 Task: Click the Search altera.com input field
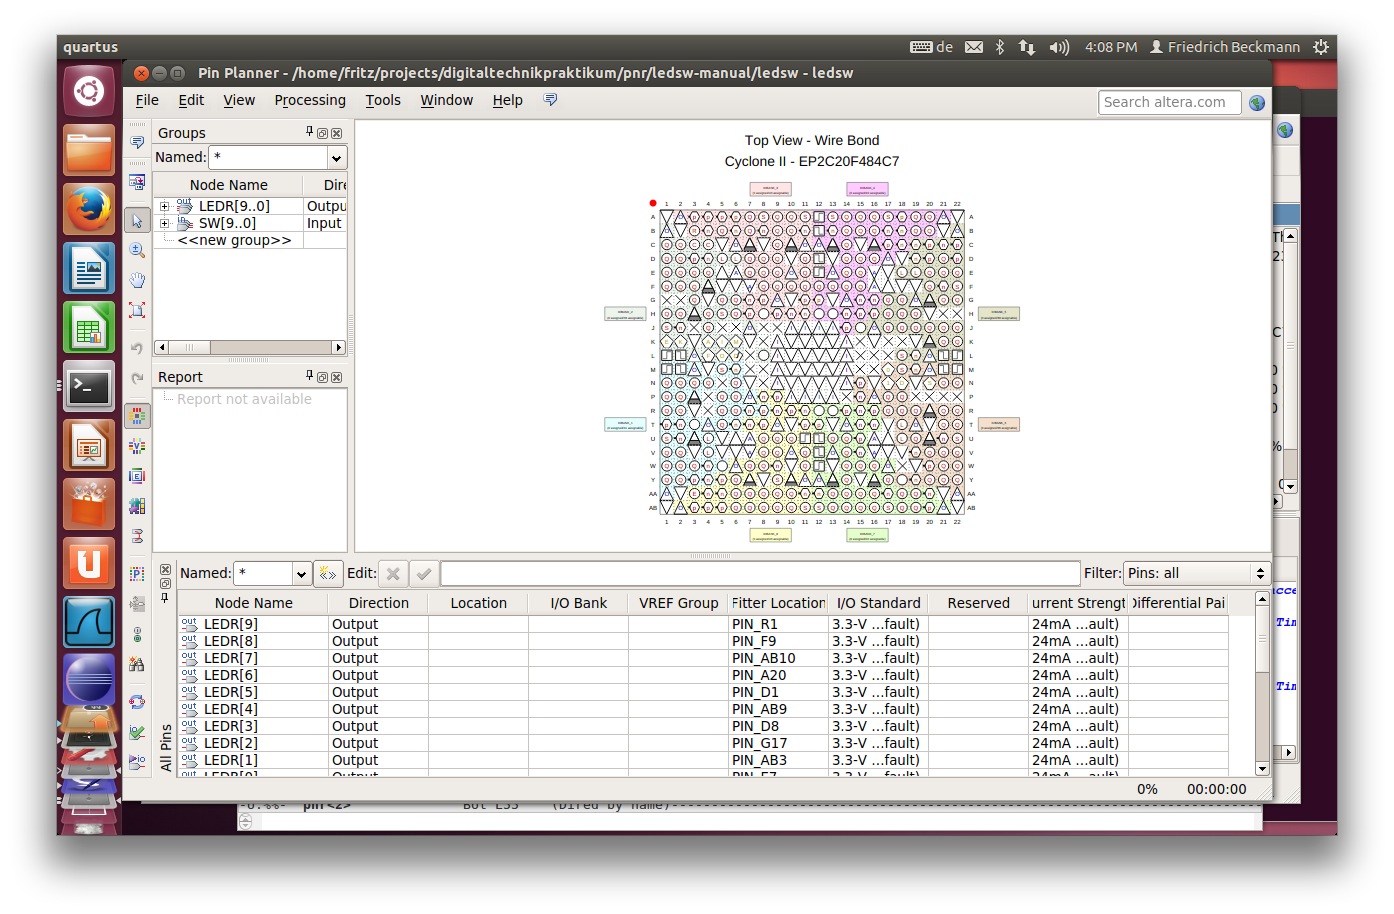(1169, 102)
